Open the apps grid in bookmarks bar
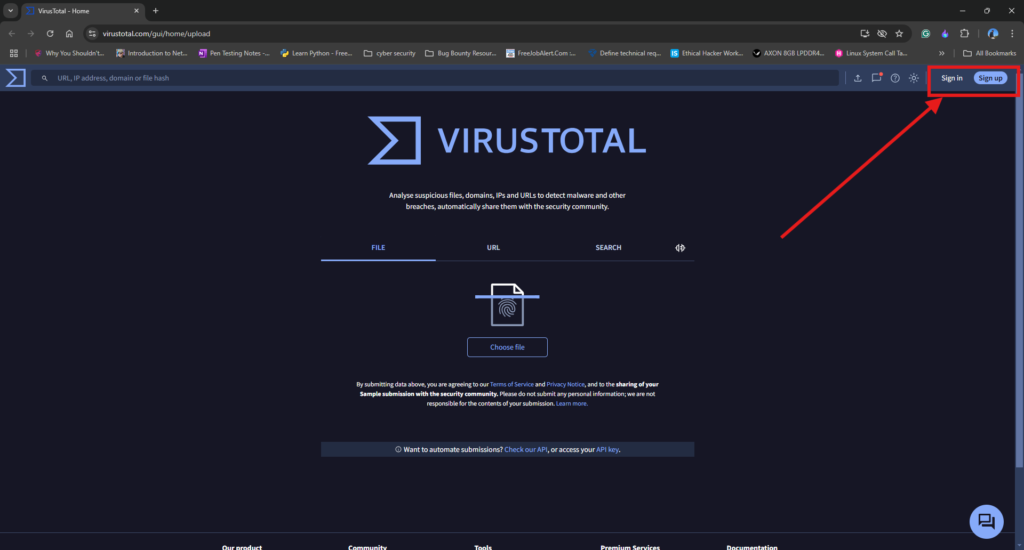Viewport: 1024px width, 550px height. [x=14, y=53]
